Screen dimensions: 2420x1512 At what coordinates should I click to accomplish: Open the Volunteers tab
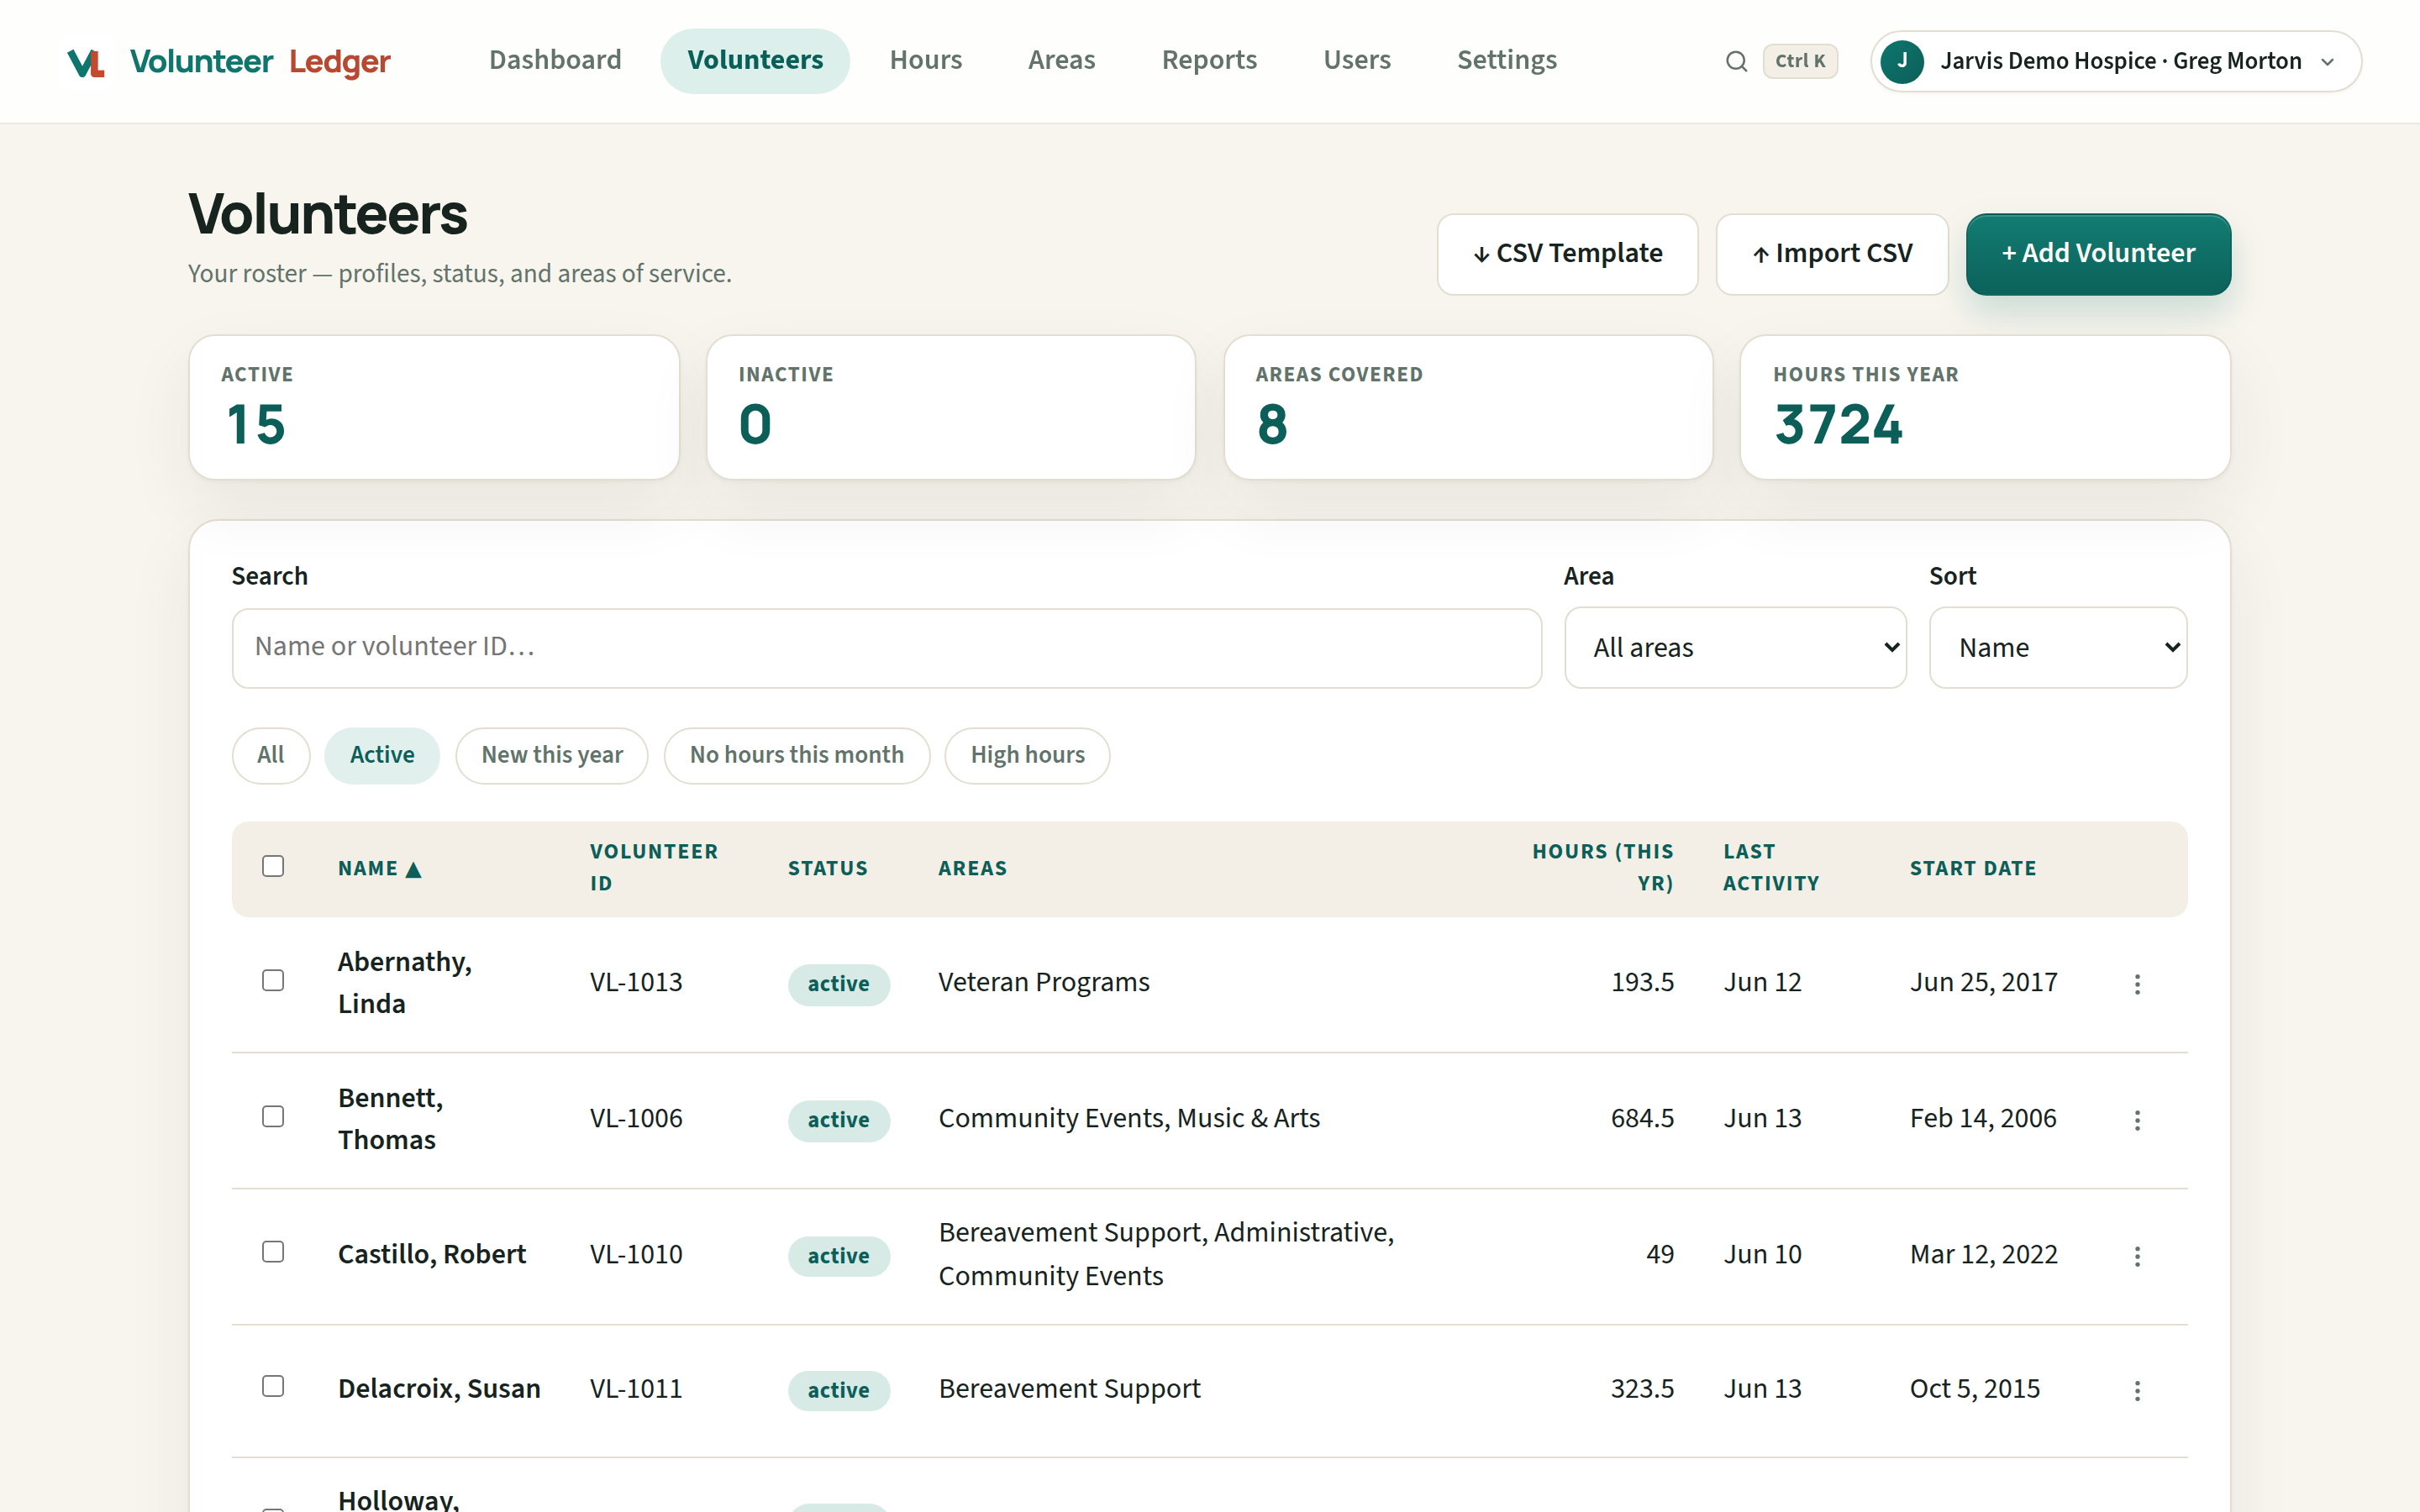point(755,60)
